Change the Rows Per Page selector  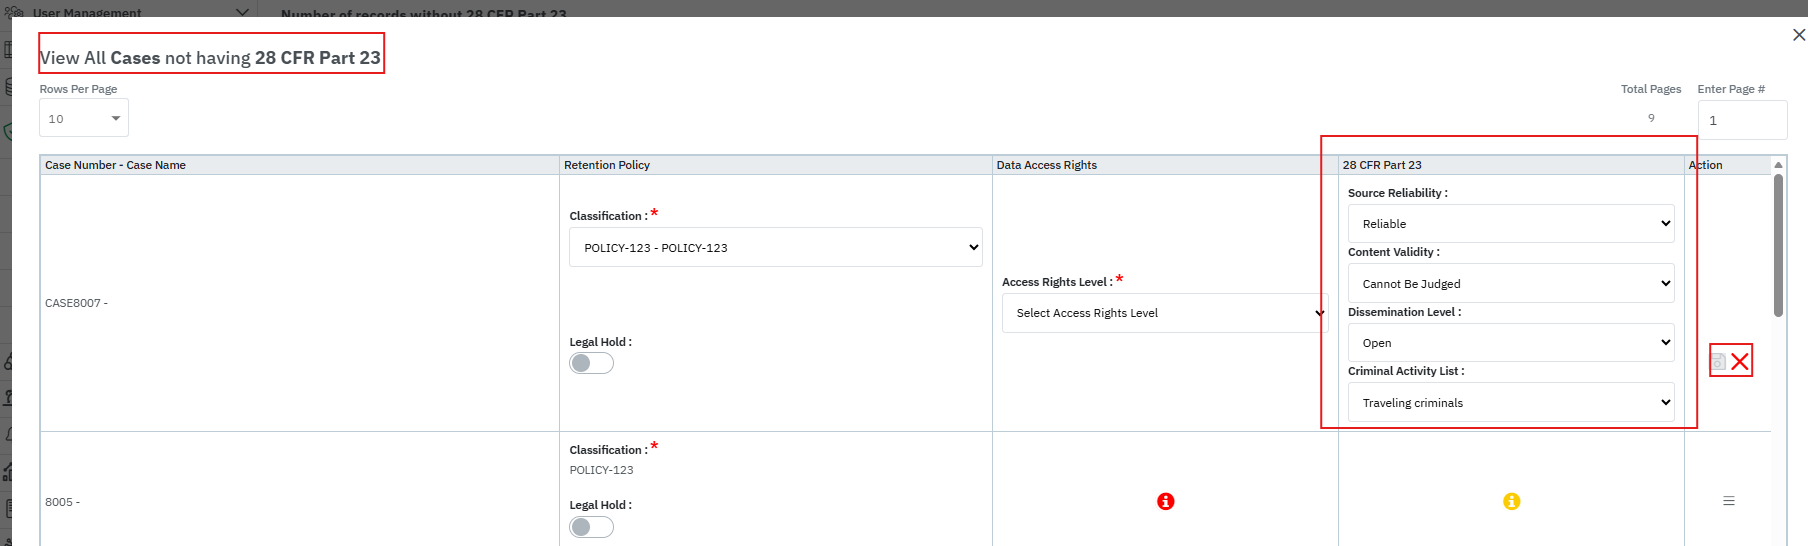pos(84,119)
